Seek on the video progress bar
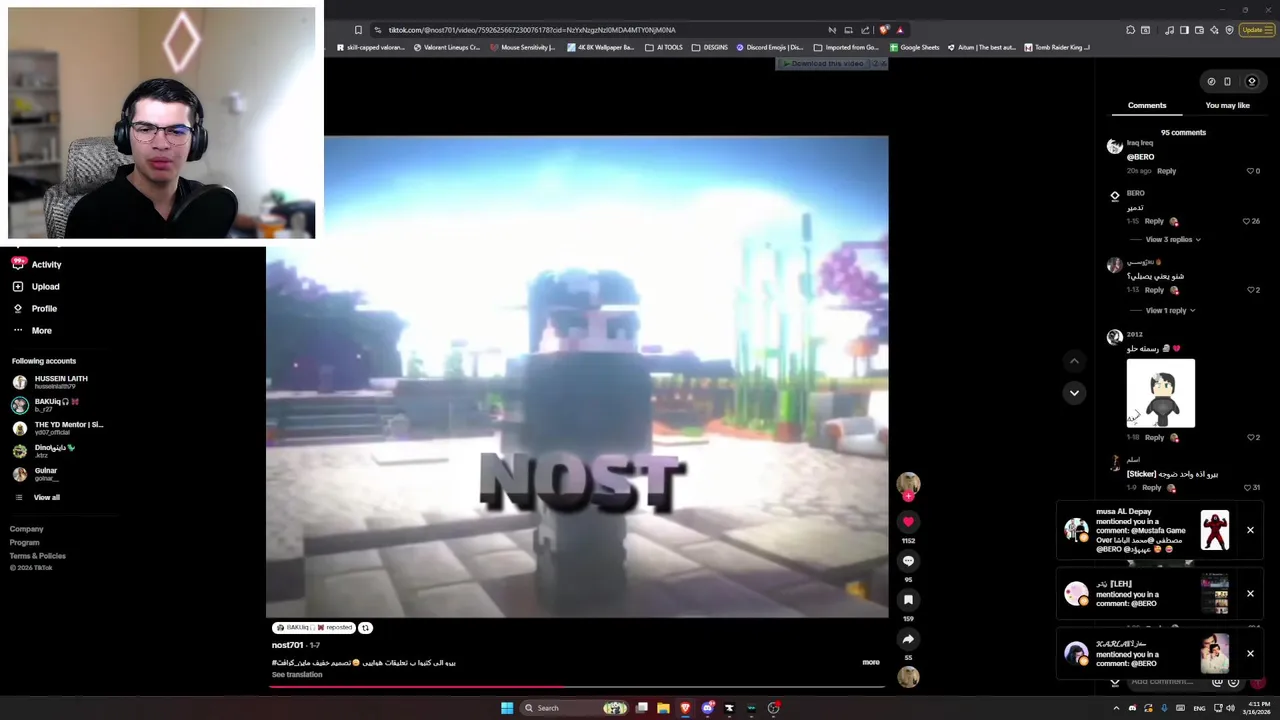Viewport: 1280px width, 720px height. (x=577, y=687)
